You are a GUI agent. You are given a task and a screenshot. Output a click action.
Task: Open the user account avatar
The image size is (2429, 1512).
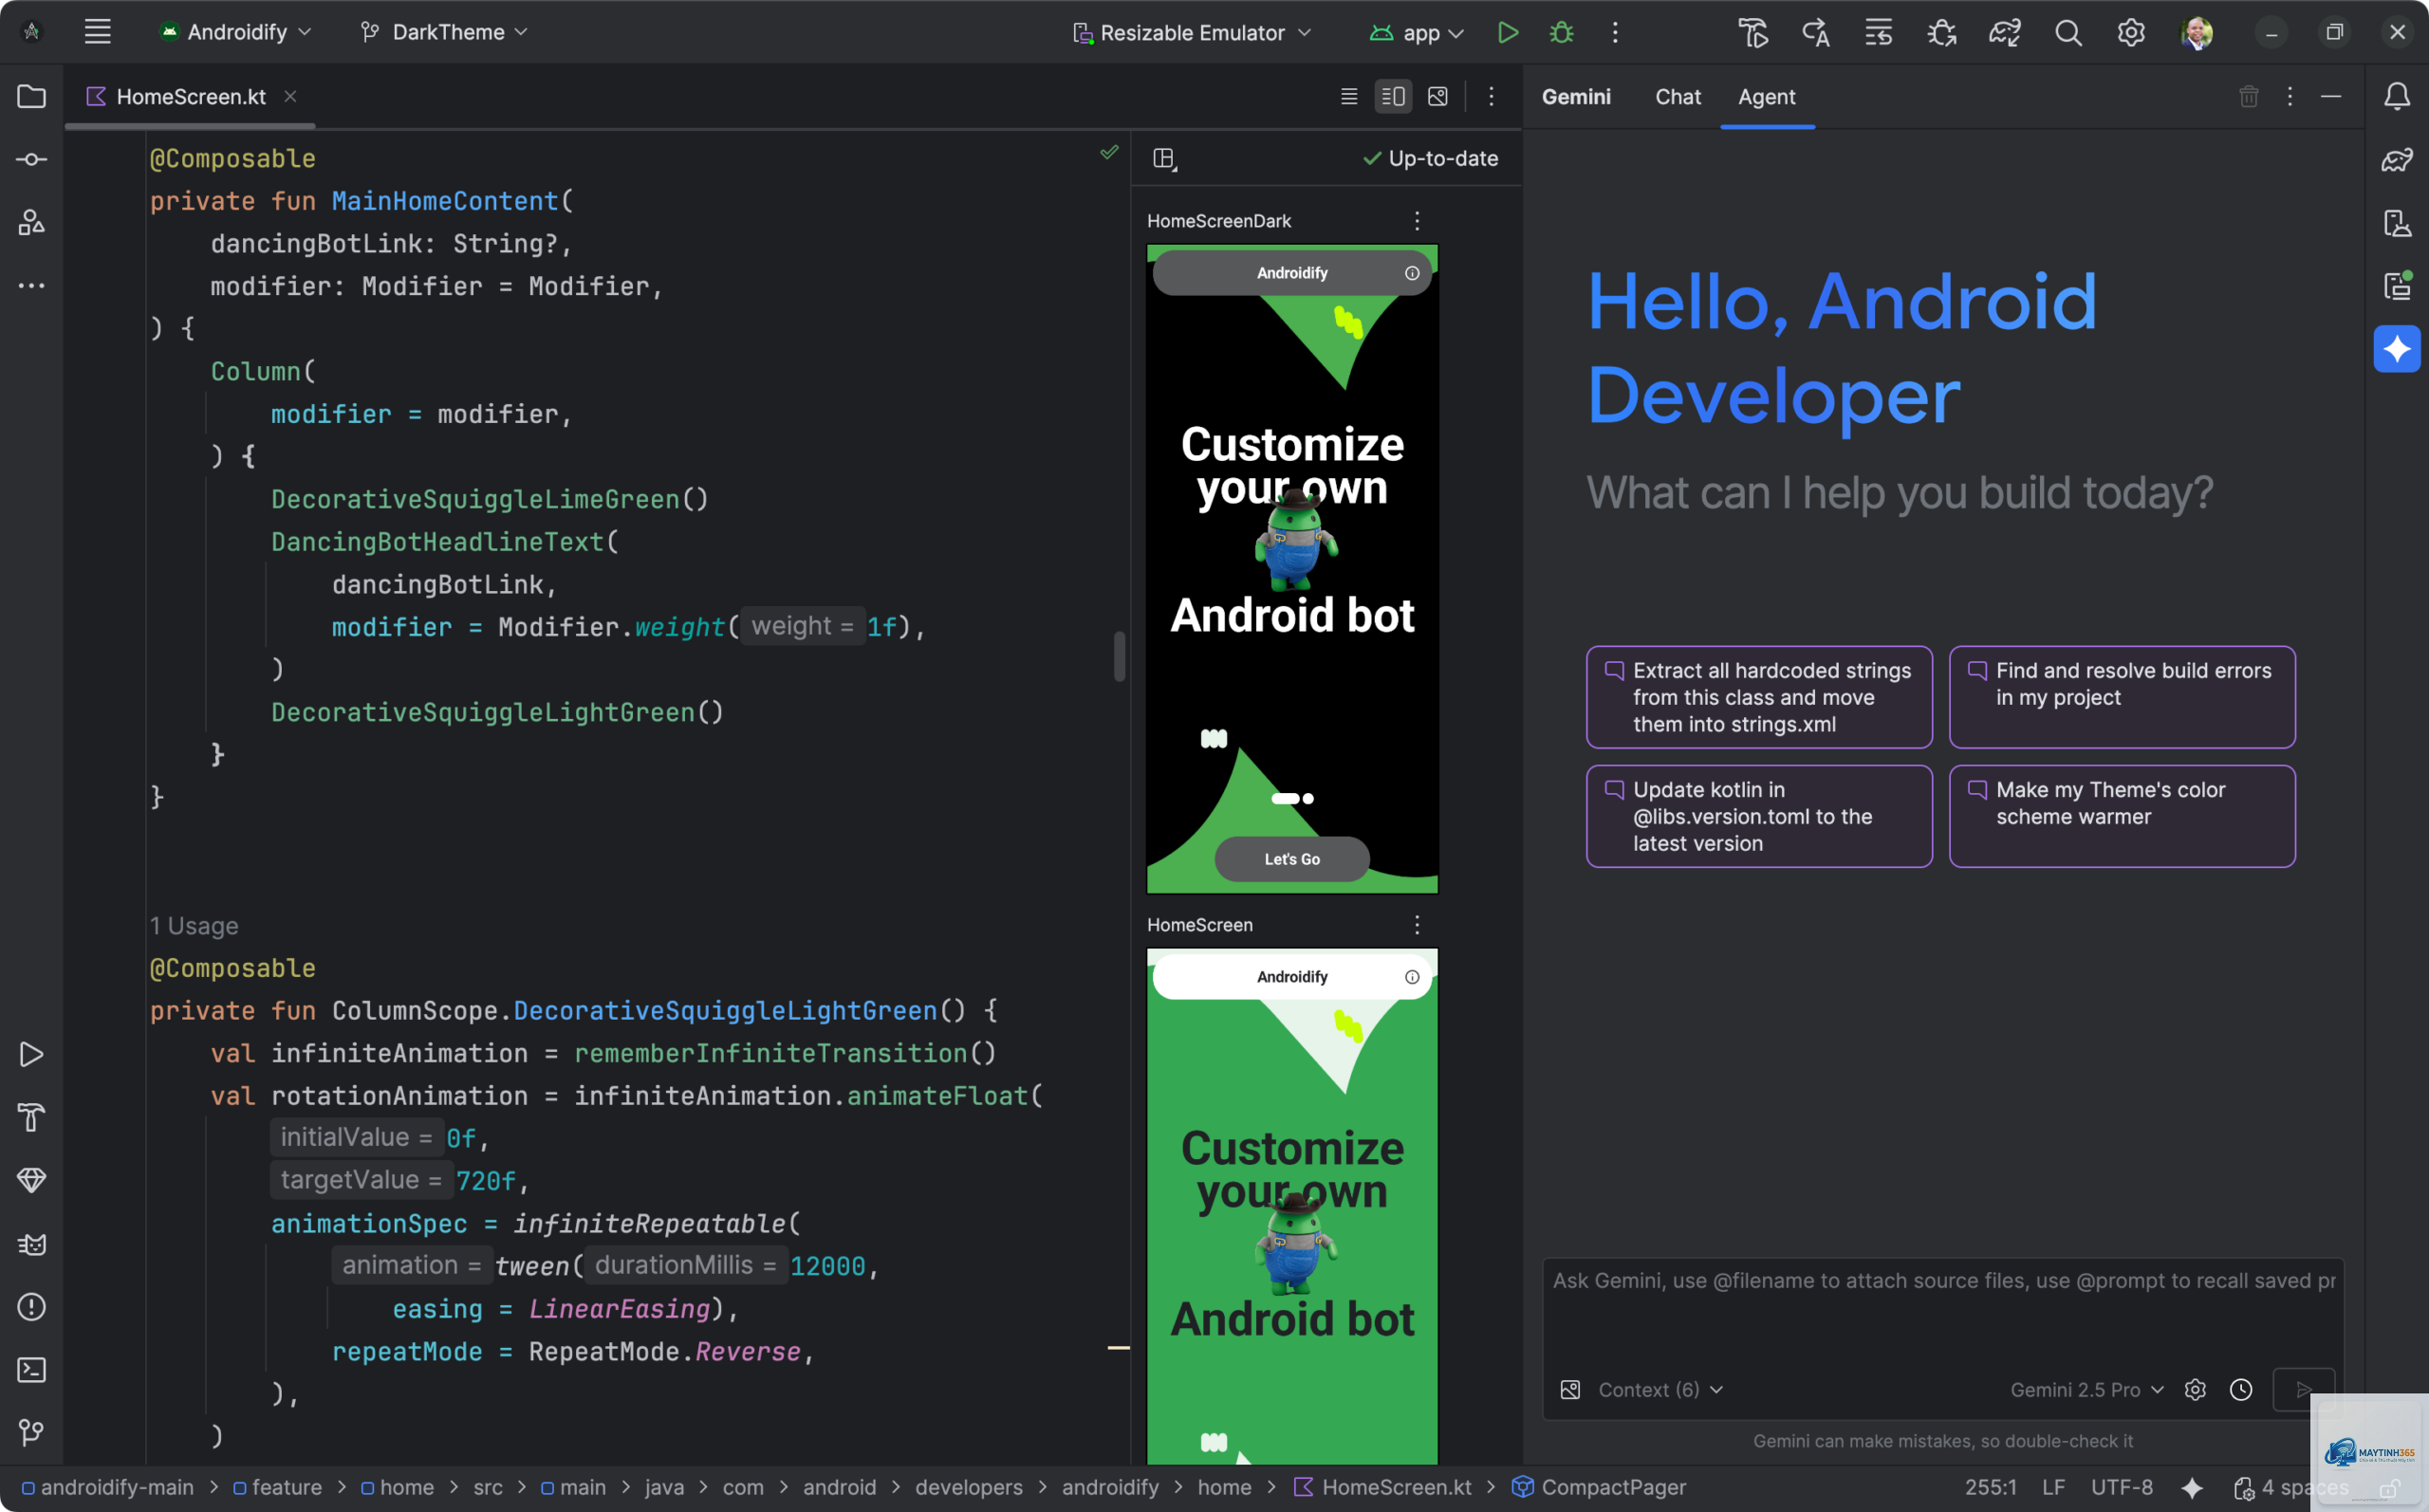(x=2196, y=33)
